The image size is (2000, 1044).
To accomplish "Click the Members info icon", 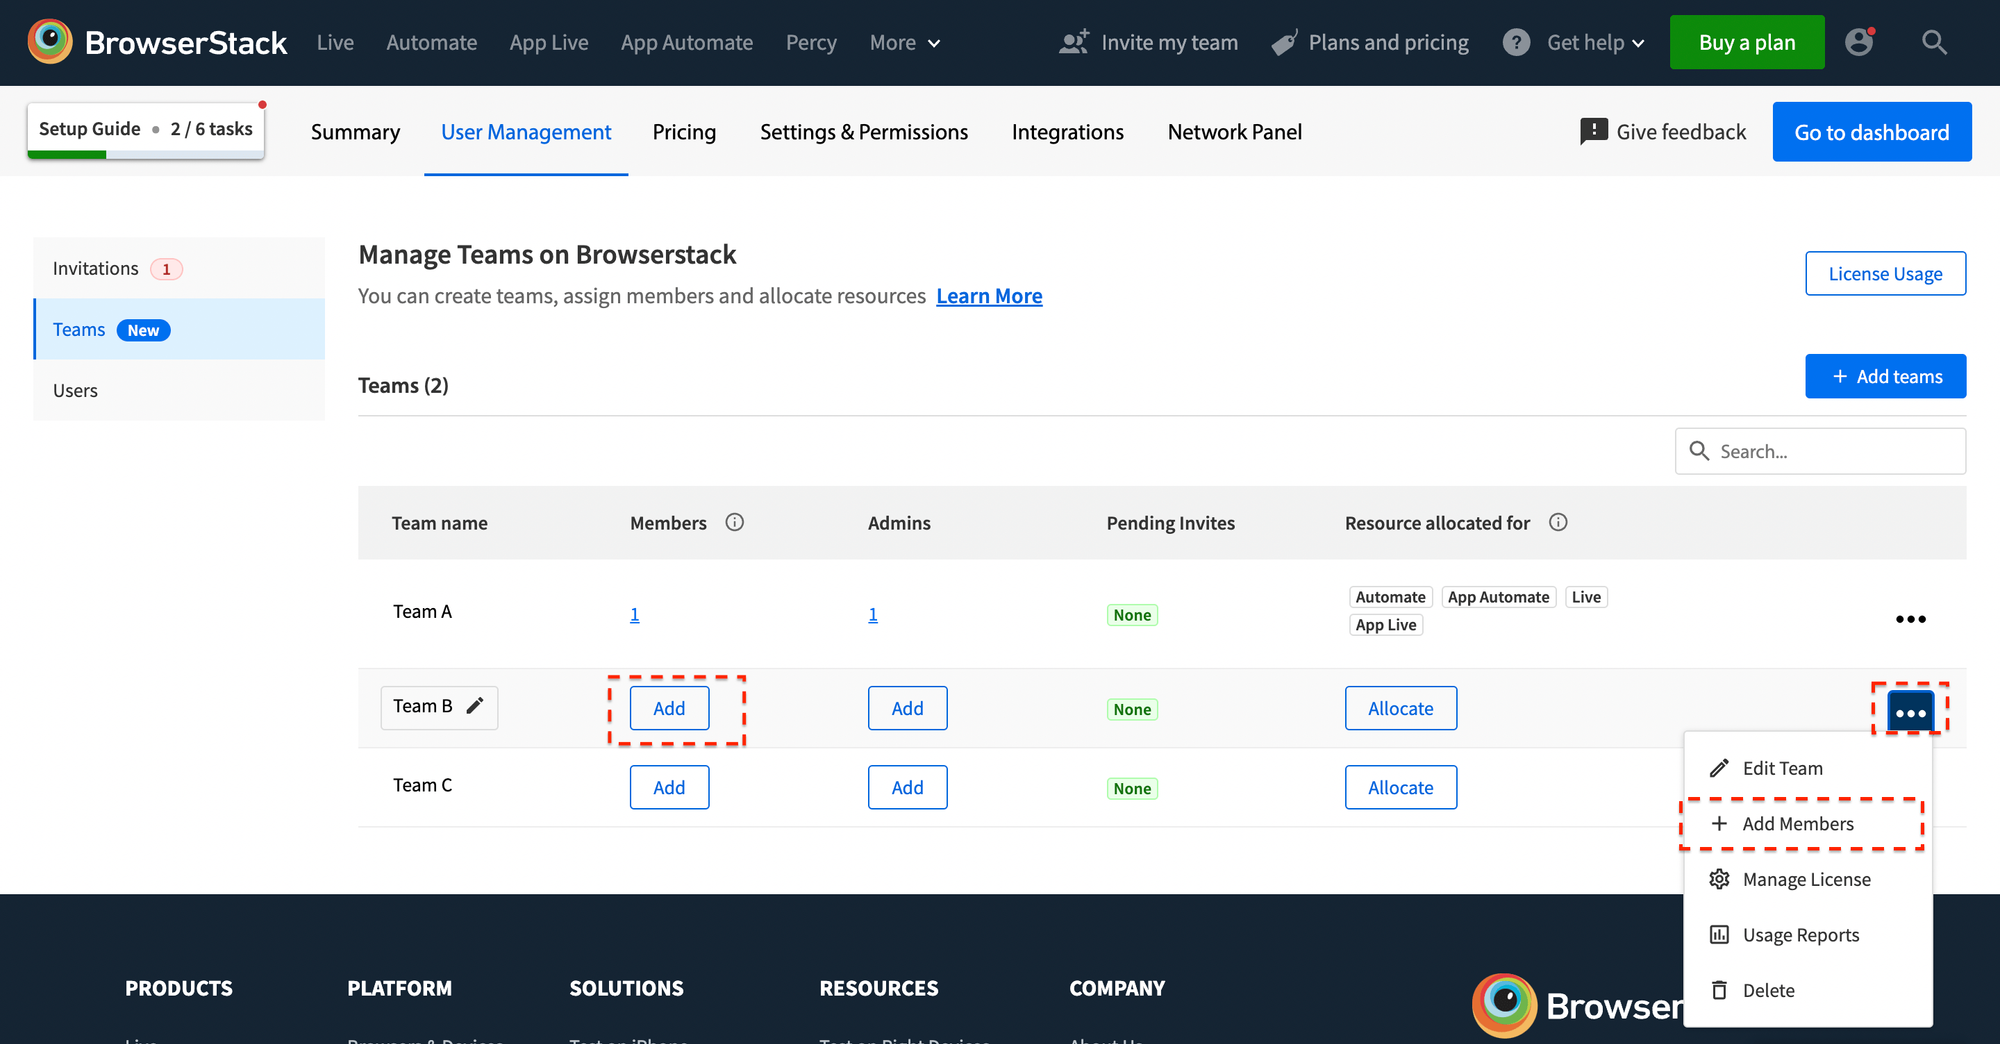I will (x=735, y=522).
